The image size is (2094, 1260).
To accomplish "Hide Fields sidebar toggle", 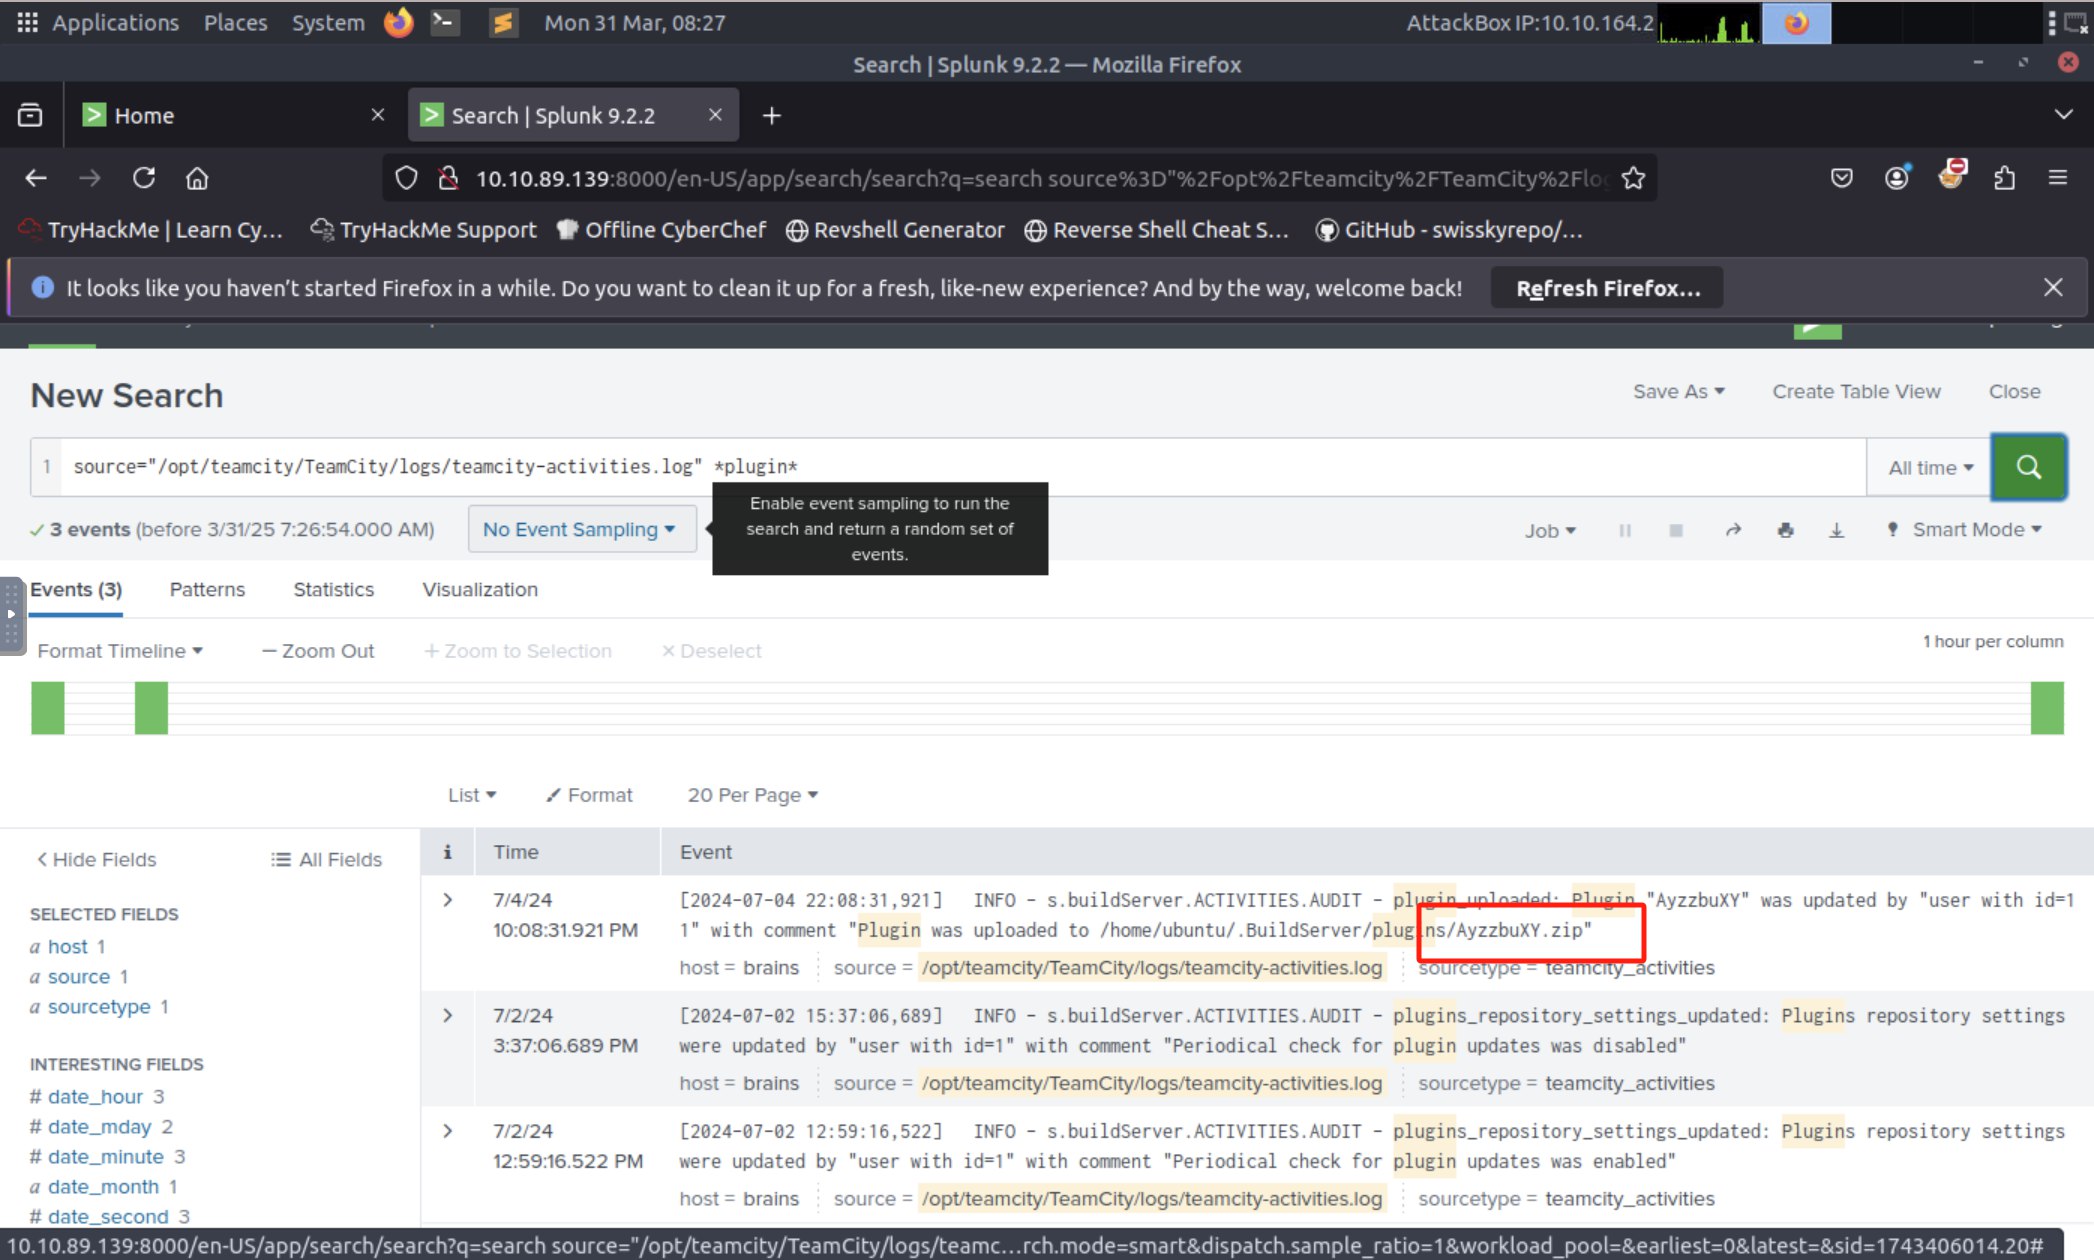I will (x=96, y=859).
